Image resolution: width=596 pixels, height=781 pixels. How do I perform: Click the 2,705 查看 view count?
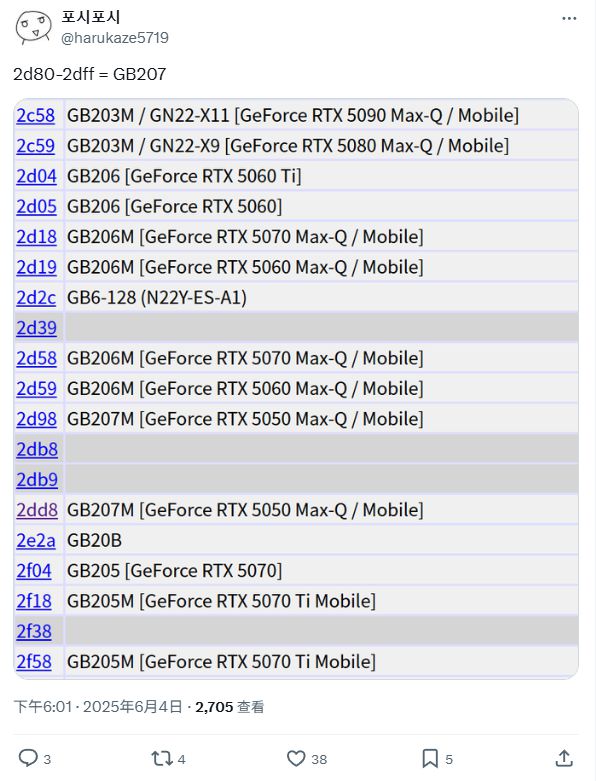[230, 707]
